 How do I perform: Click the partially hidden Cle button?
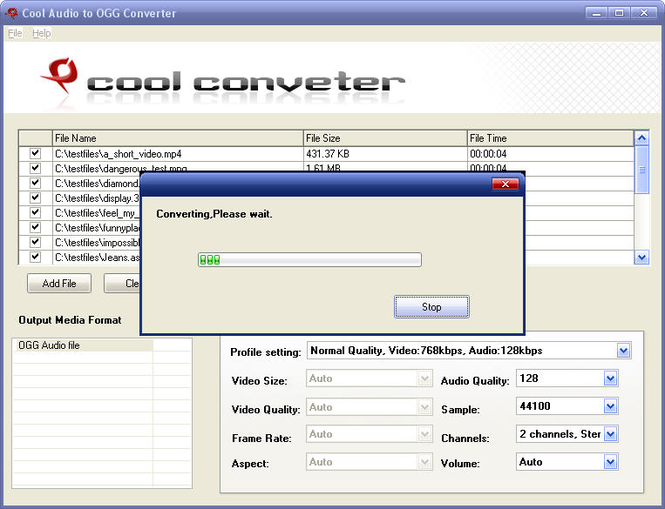coord(122,283)
